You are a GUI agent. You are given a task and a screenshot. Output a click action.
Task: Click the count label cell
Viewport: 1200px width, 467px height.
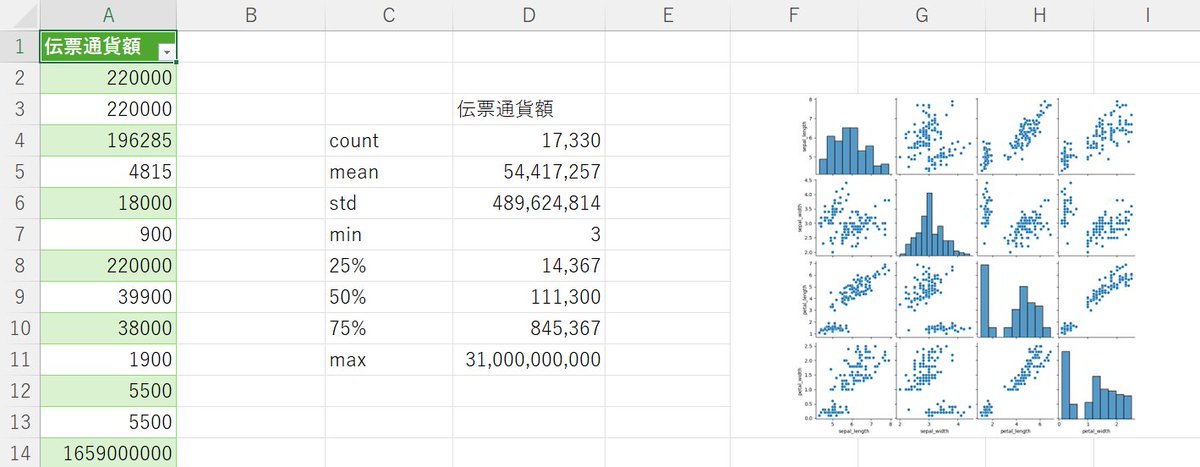click(389, 140)
